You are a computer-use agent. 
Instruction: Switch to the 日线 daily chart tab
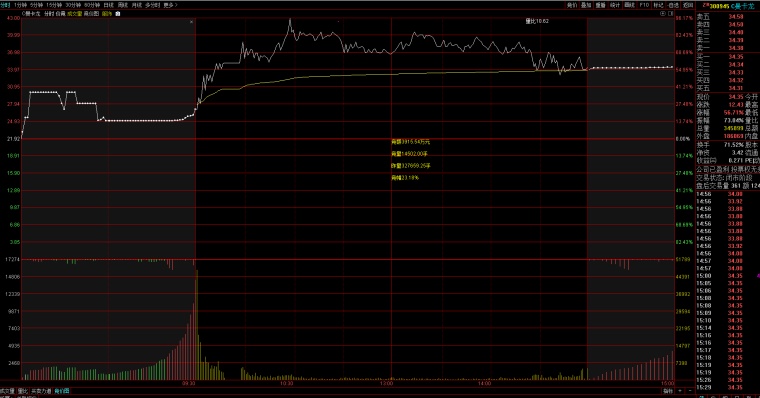109,5
